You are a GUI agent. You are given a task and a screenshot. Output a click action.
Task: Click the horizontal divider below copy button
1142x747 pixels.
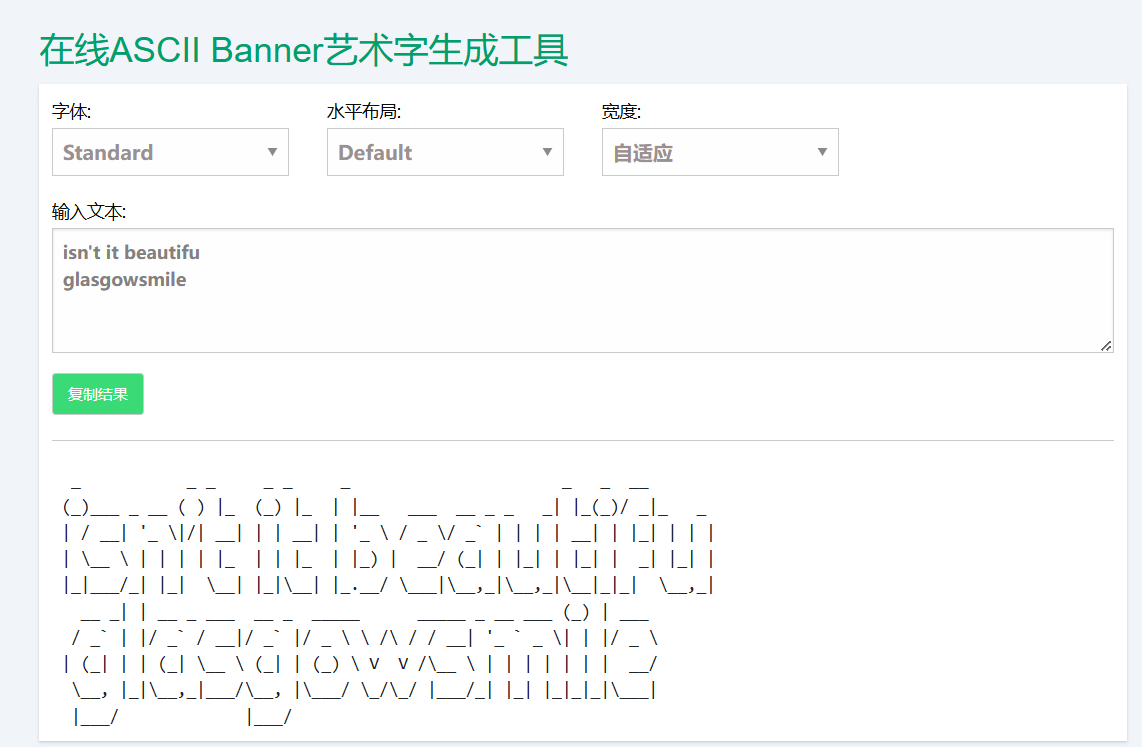click(x=583, y=440)
